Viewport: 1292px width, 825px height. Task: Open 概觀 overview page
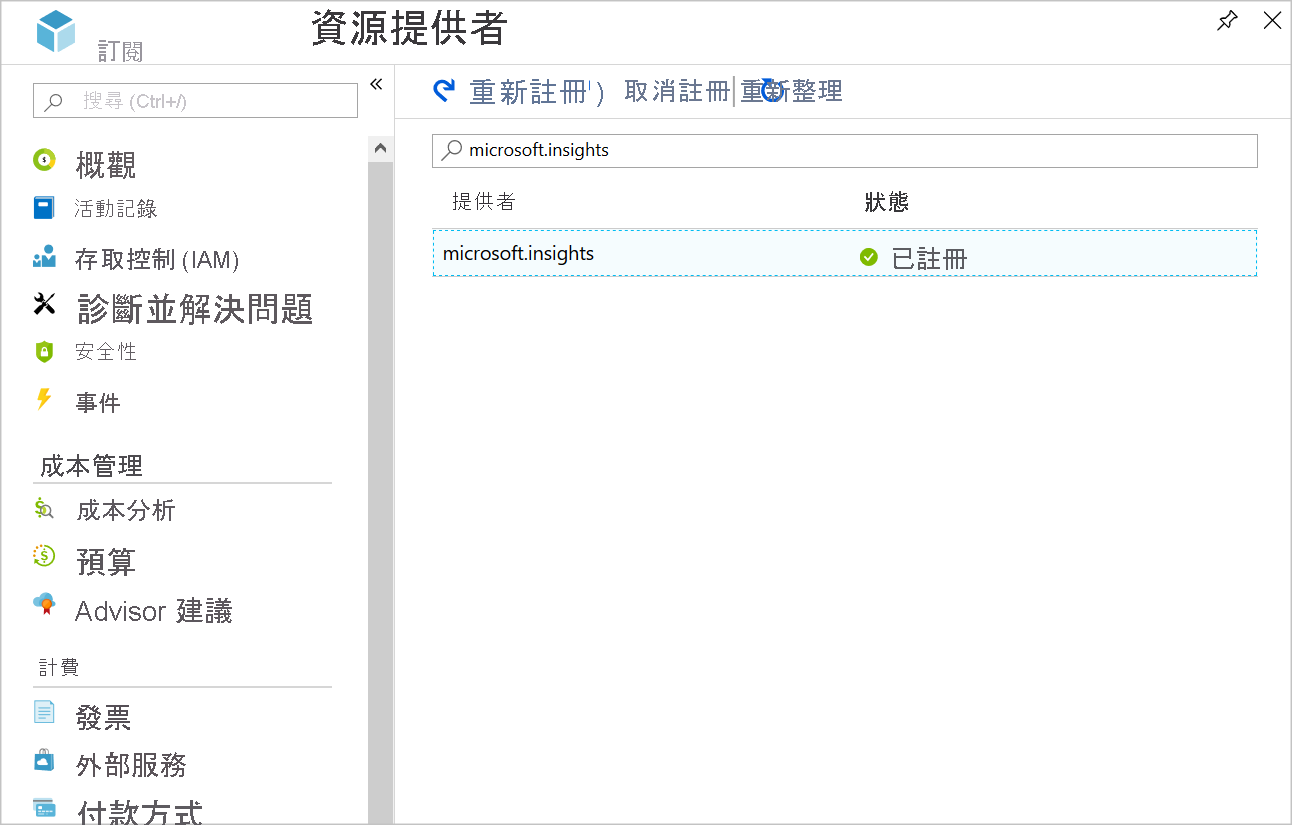[105, 165]
